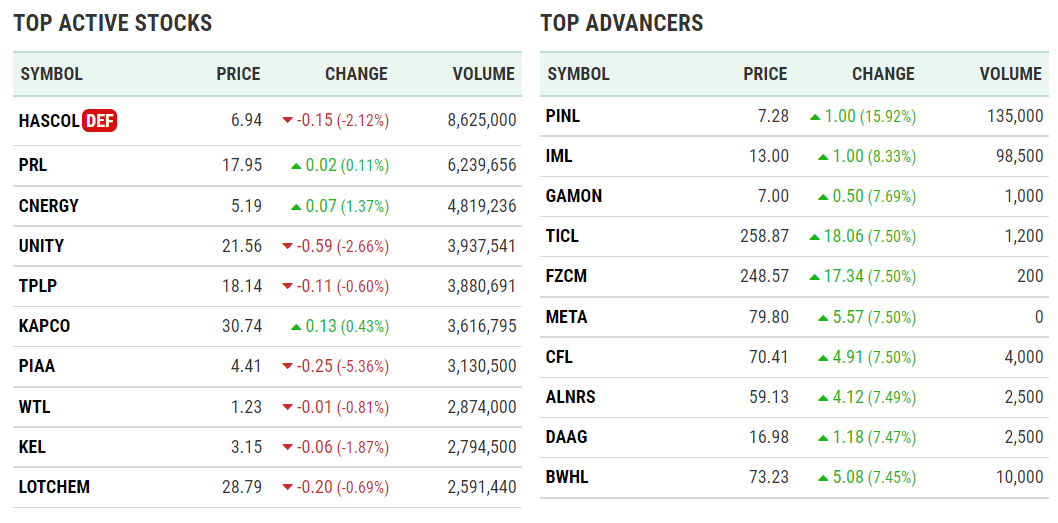
Task: Click the red down arrow in PIAA row
Action: (288, 367)
